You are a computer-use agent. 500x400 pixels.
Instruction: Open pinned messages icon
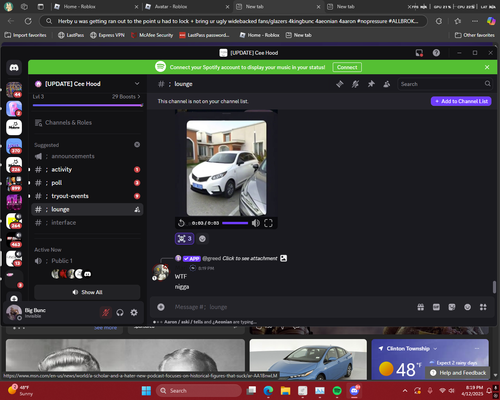[x=371, y=84]
